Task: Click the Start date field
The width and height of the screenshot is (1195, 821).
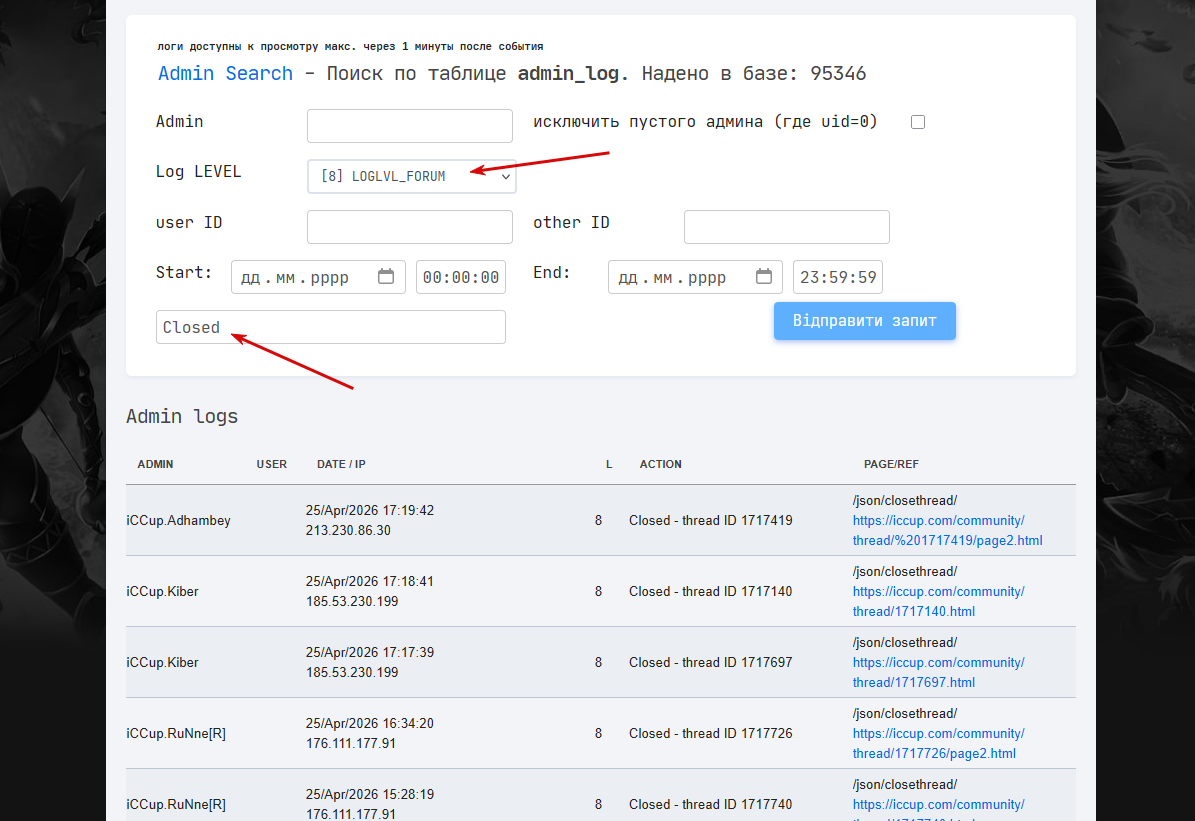Action: pyautogui.click(x=318, y=277)
